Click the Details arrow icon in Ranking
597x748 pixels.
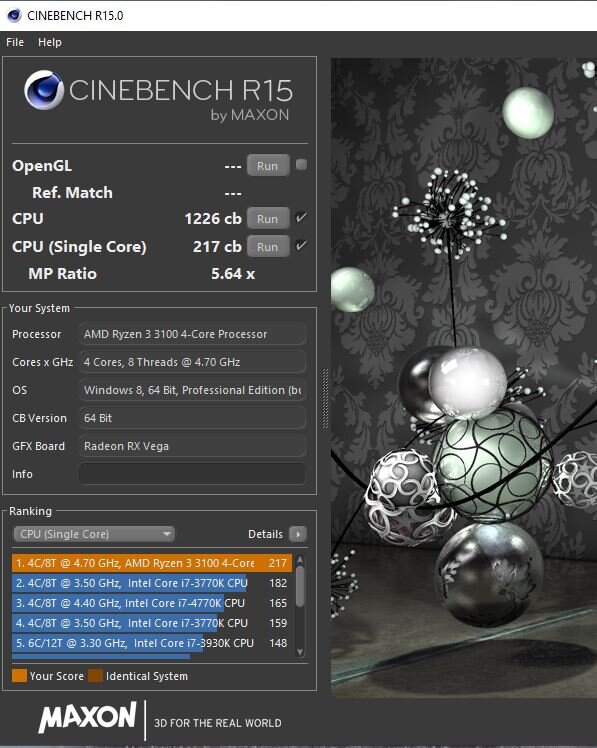[x=298, y=534]
